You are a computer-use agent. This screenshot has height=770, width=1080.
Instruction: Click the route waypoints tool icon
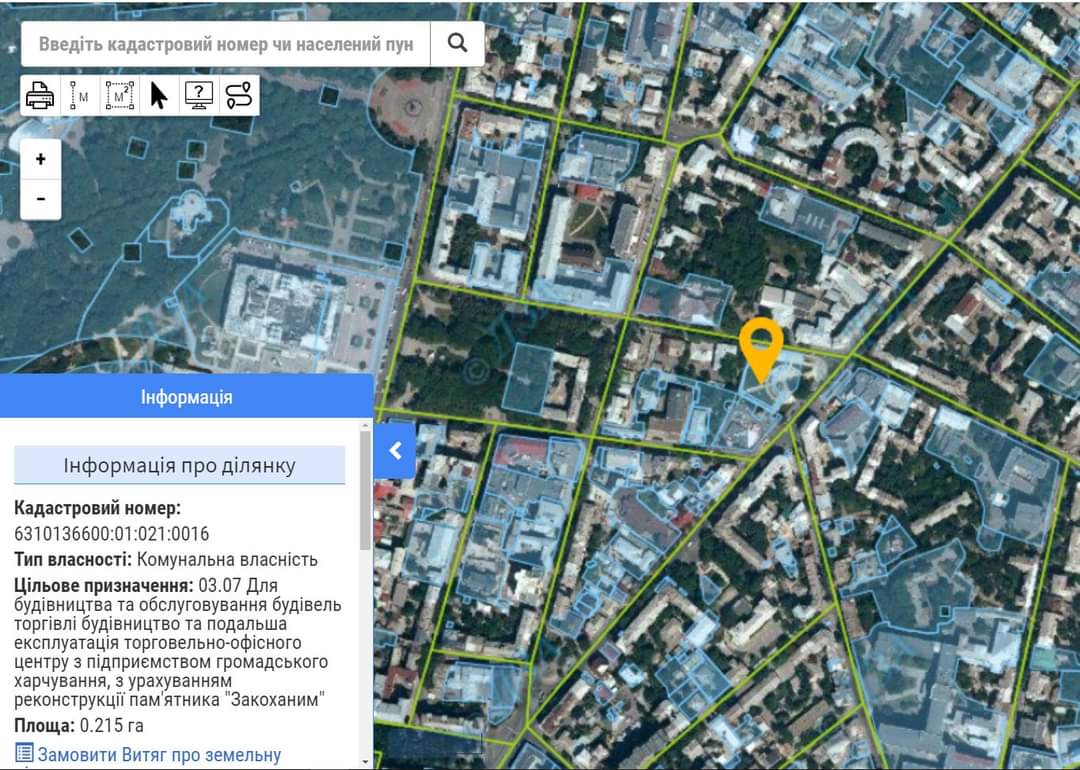tap(239, 95)
